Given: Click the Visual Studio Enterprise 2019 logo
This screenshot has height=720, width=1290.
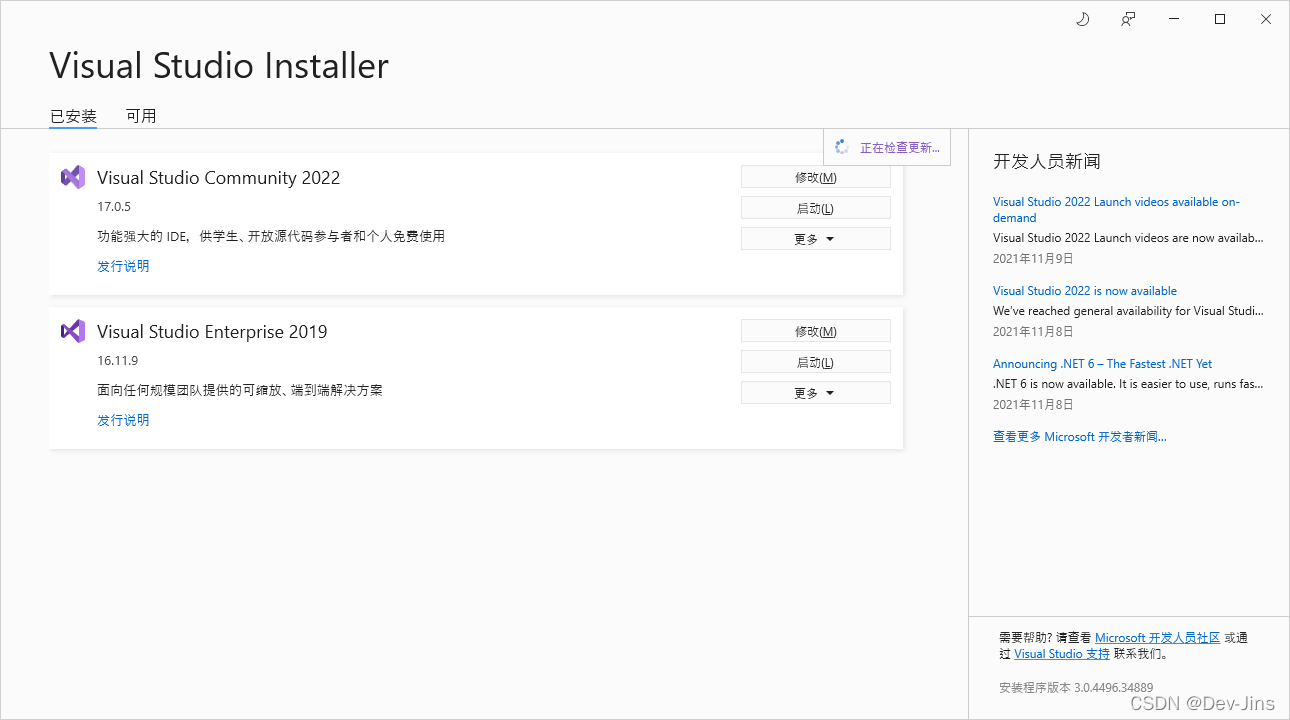Looking at the screenshot, I should pos(72,331).
